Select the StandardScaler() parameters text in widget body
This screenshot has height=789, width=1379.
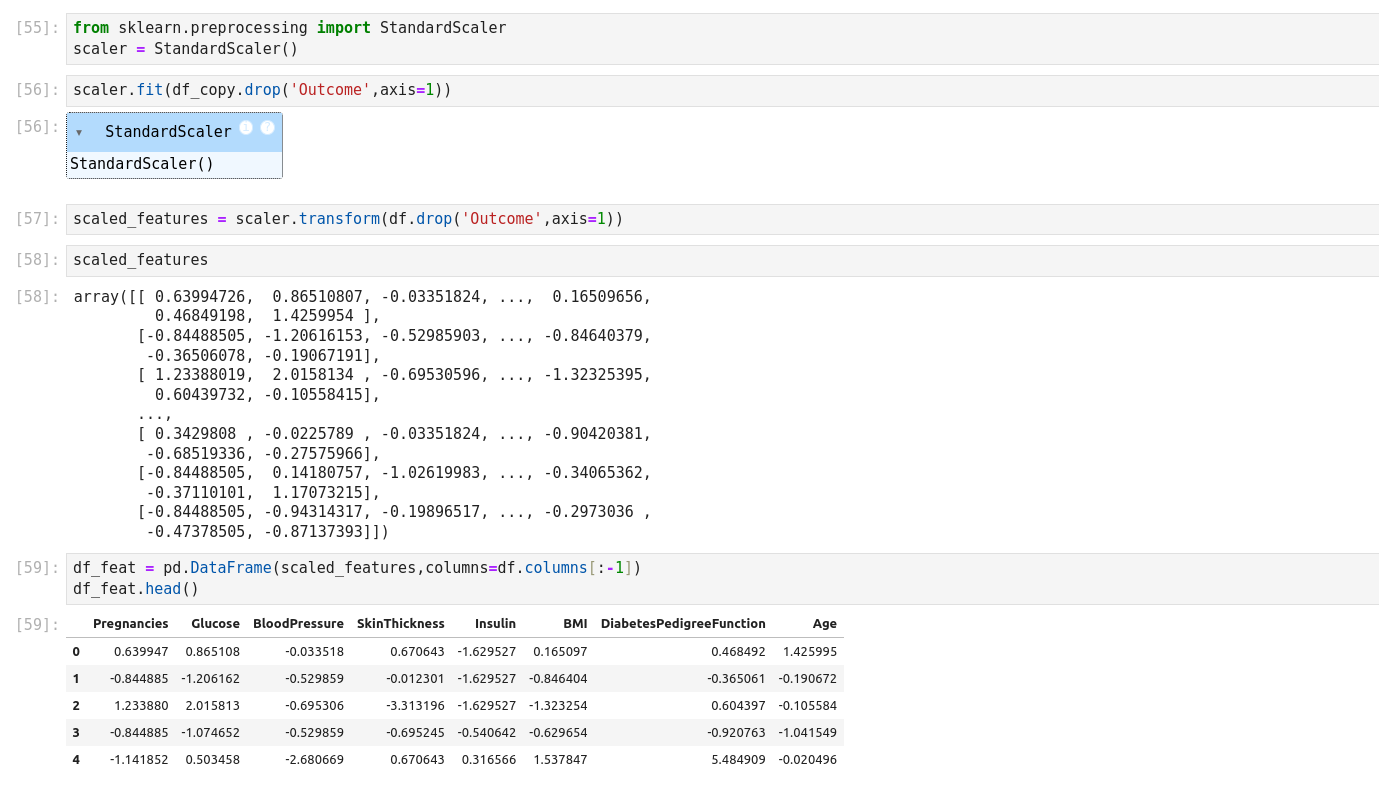(142, 164)
